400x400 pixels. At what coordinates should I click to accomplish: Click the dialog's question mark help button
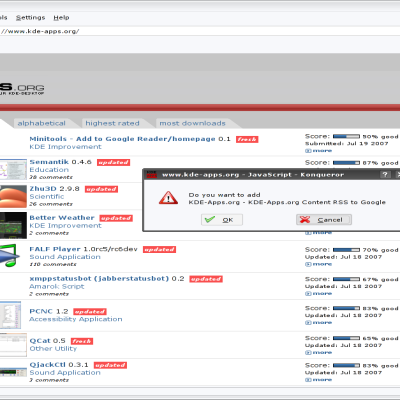coord(385,174)
